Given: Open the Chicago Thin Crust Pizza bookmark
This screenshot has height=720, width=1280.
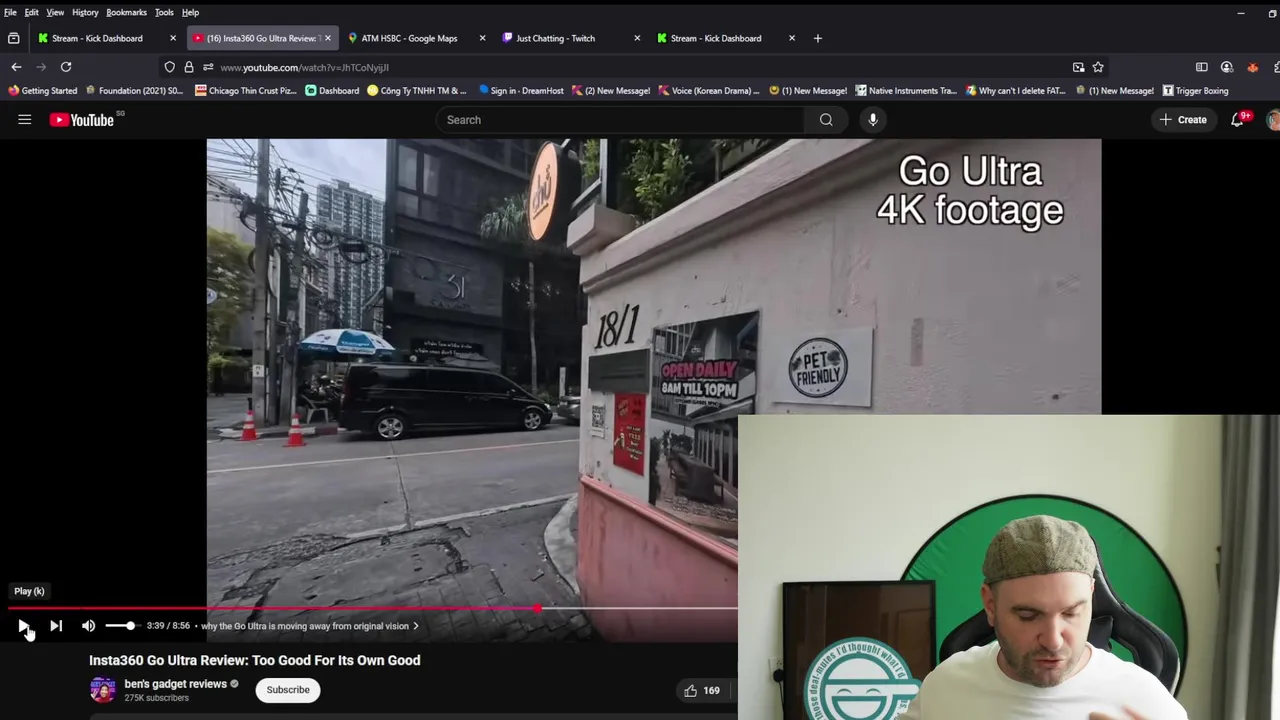Looking at the screenshot, I should [x=246, y=91].
